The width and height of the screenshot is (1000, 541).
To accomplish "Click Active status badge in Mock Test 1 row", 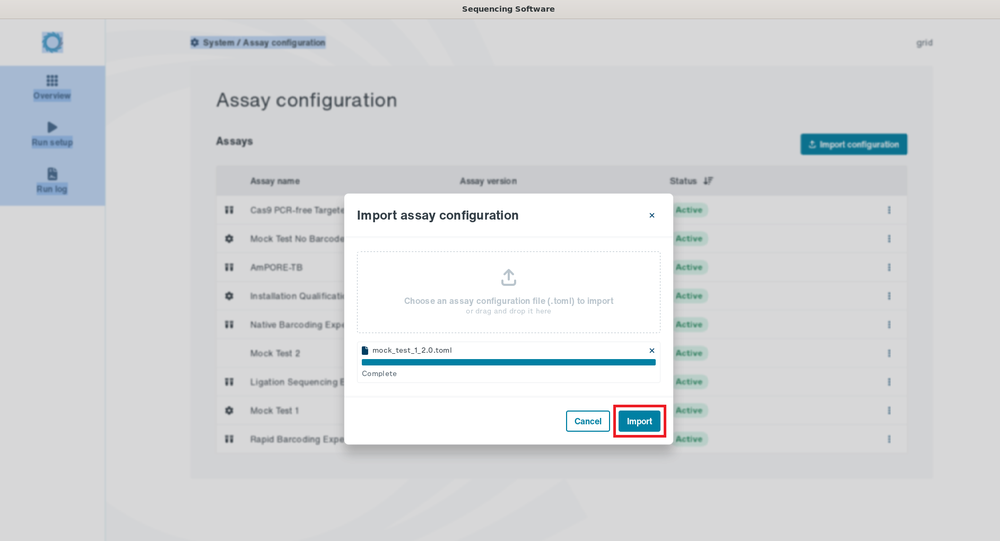I will (x=690, y=411).
